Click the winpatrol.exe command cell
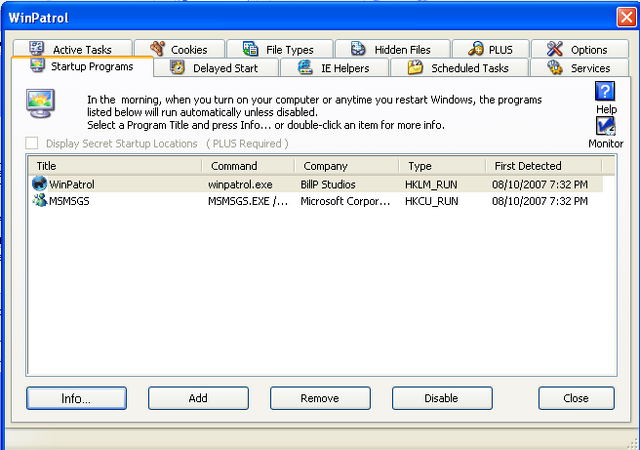This screenshot has width=640, height=450. point(240,185)
